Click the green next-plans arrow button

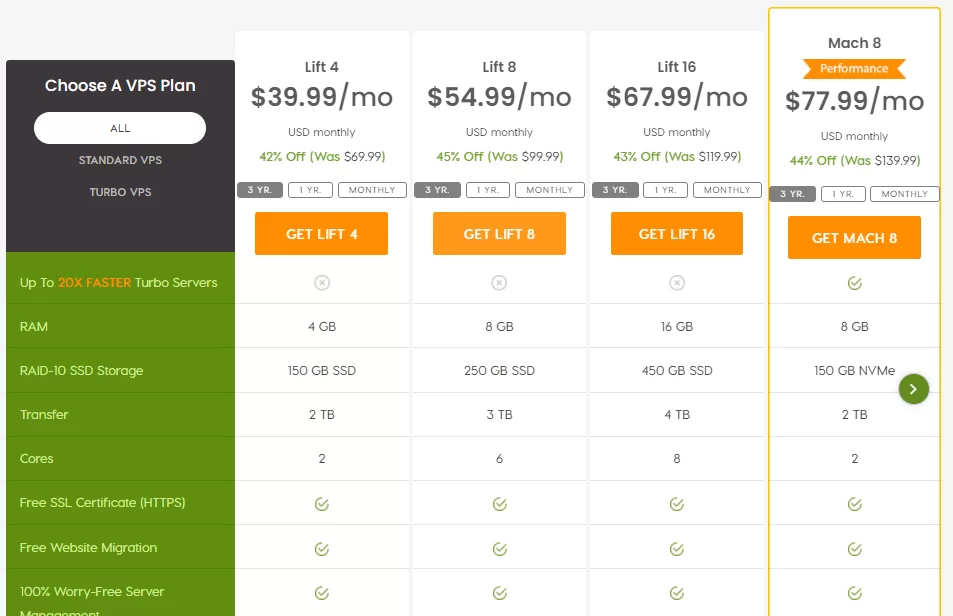point(914,389)
